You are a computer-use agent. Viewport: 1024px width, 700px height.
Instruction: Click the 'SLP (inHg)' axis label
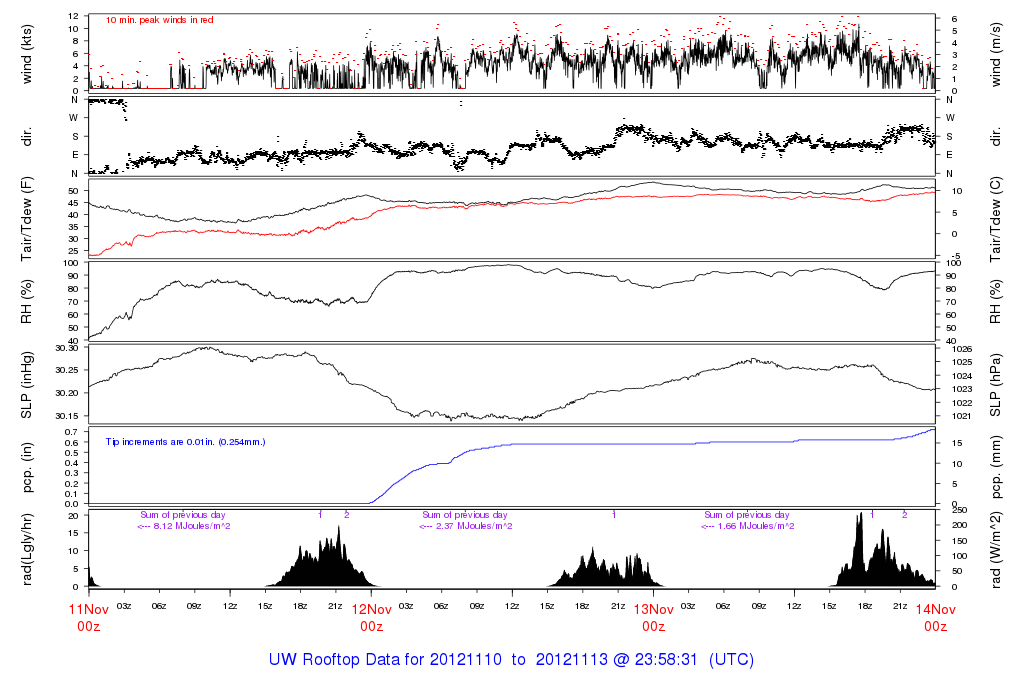point(28,384)
